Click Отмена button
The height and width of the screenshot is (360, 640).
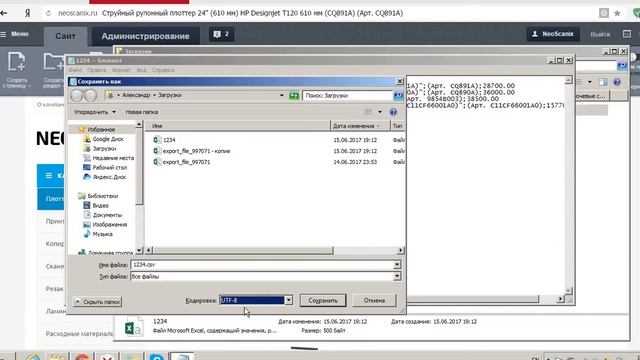click(374, 300)
